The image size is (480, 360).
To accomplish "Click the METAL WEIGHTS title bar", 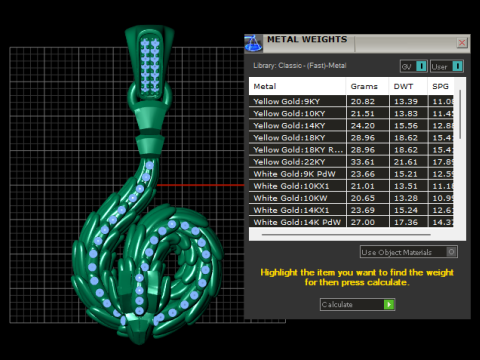I will (358, 43).
